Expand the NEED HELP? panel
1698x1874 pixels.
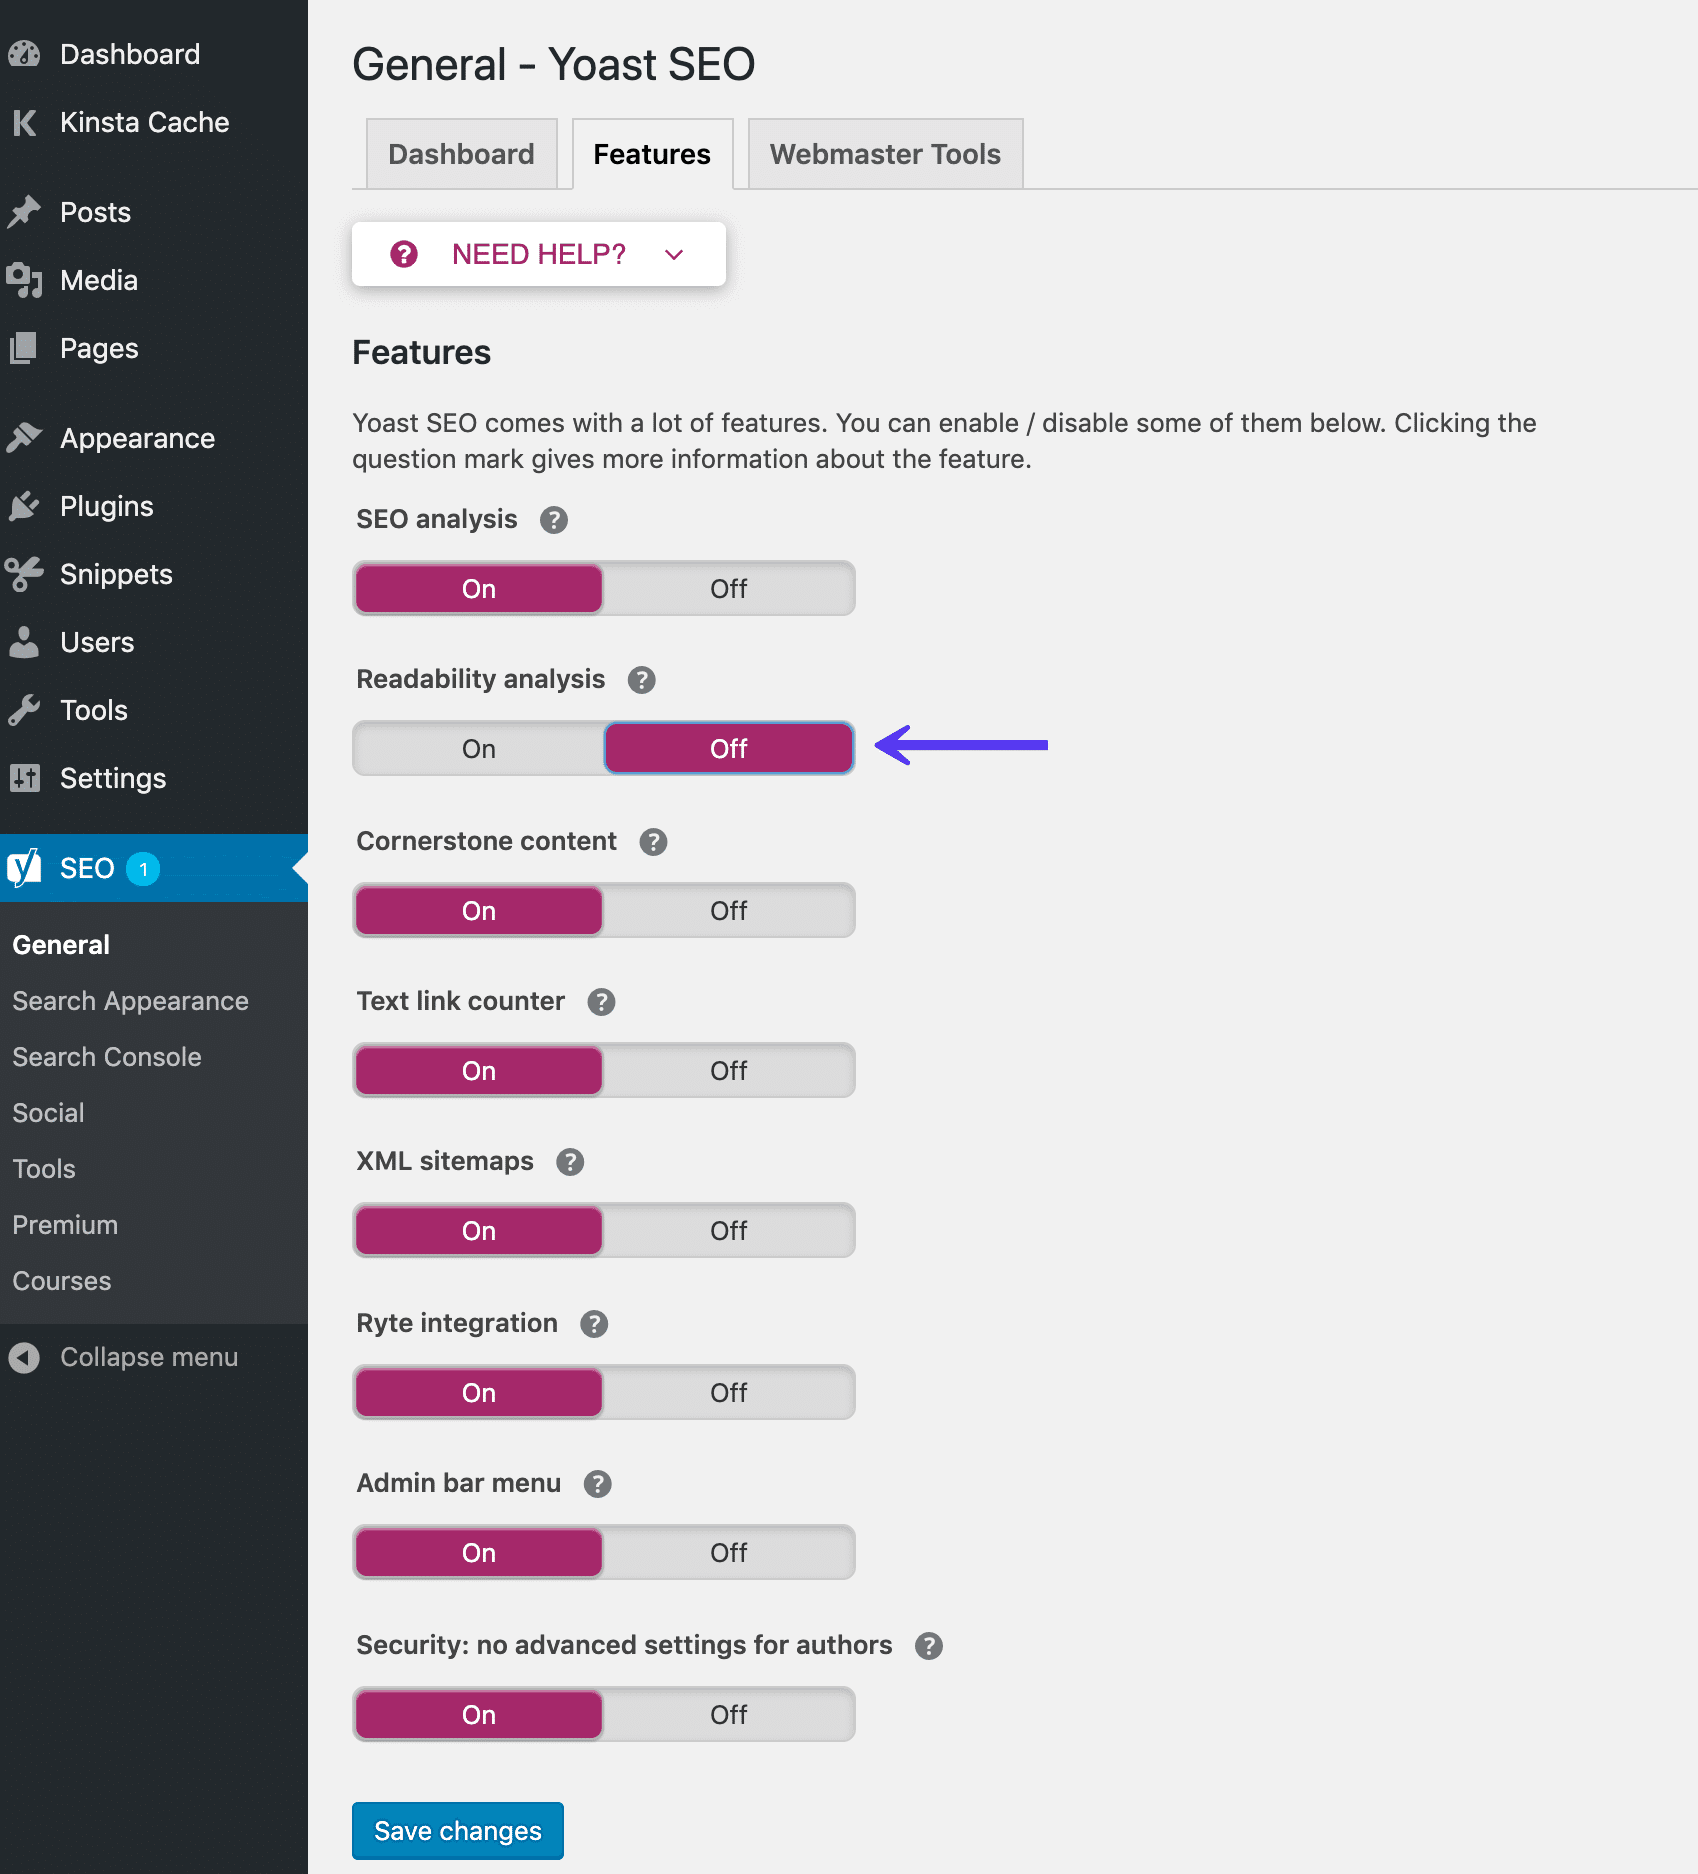pos(538,254)
